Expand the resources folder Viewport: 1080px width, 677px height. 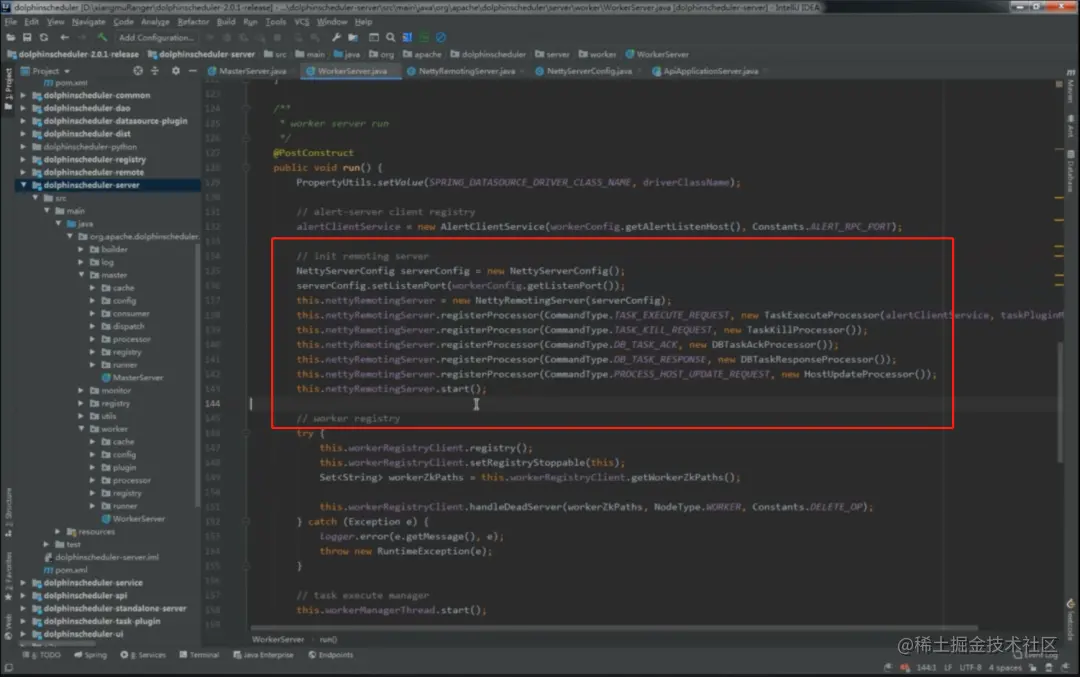pyautogui.click(x=58, y=532)
